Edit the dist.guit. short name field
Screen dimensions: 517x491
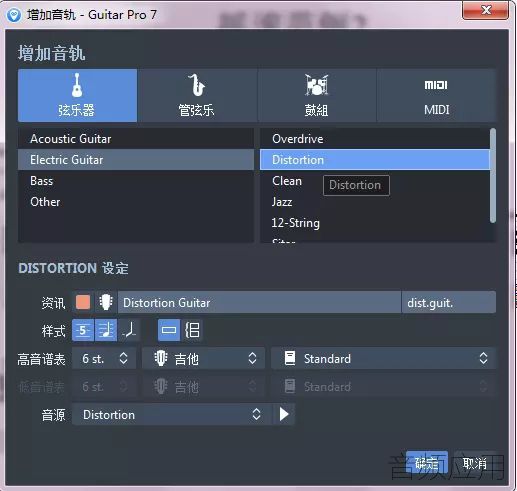(x=449, y=302)
